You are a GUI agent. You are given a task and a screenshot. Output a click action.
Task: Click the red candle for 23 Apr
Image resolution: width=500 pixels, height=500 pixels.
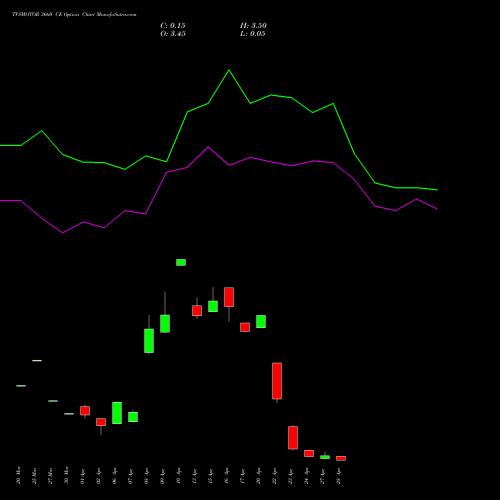point(293,438)
